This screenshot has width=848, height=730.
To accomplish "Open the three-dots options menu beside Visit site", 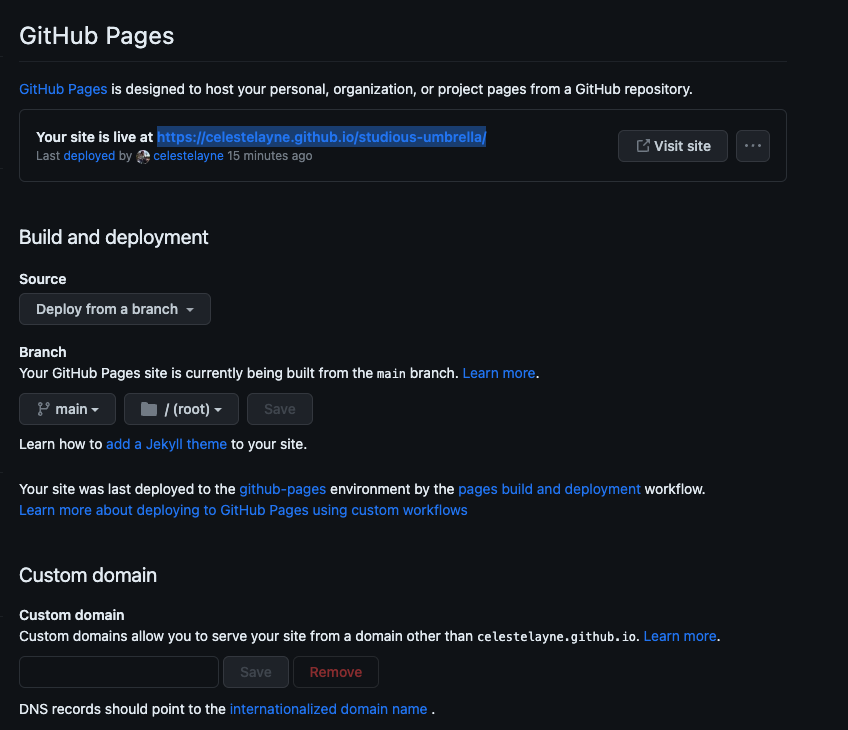I will coord(752,146).
